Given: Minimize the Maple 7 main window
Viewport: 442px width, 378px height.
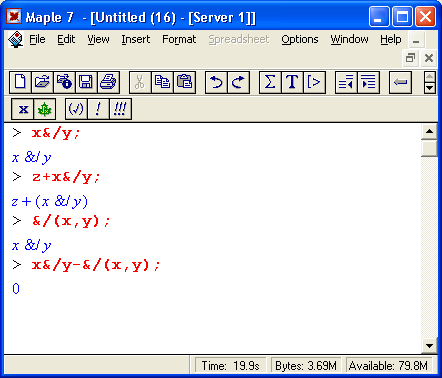Looking at the screenshot, I should coord(379,16).
